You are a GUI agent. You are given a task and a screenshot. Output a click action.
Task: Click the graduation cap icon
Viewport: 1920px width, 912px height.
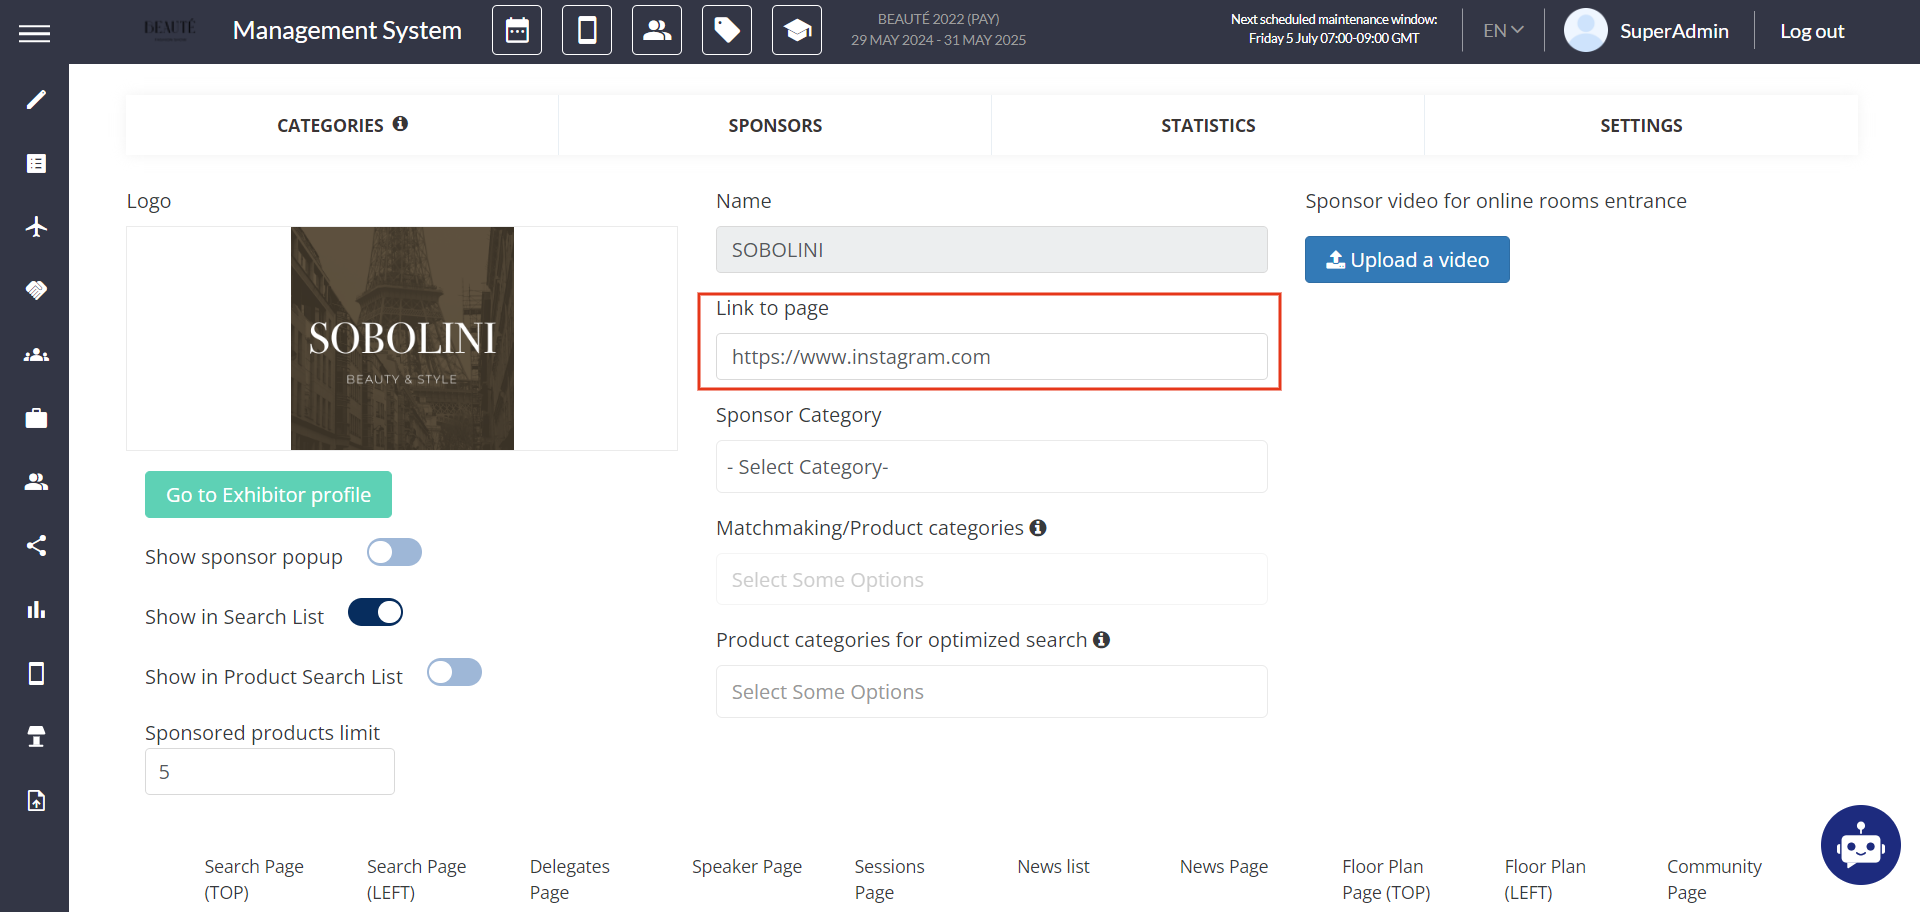(x=797, y=30)
